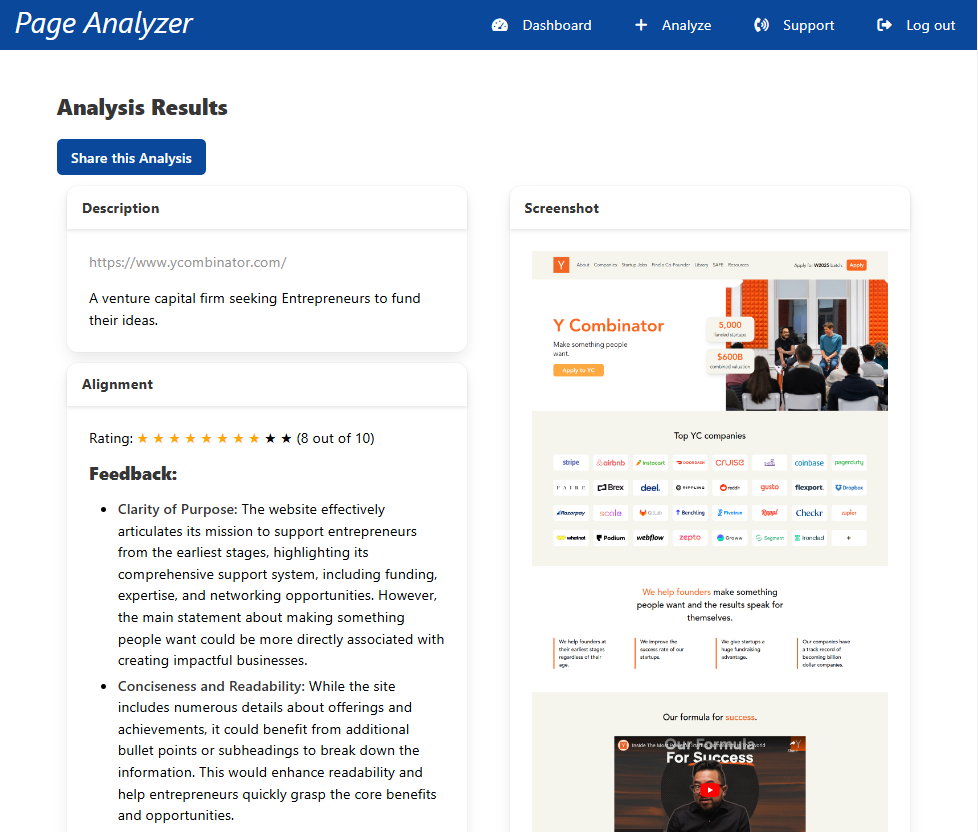Click the coinbase logo tile
Screen dimensions: 978x832
pyautogui.click(x=809, y=463)
